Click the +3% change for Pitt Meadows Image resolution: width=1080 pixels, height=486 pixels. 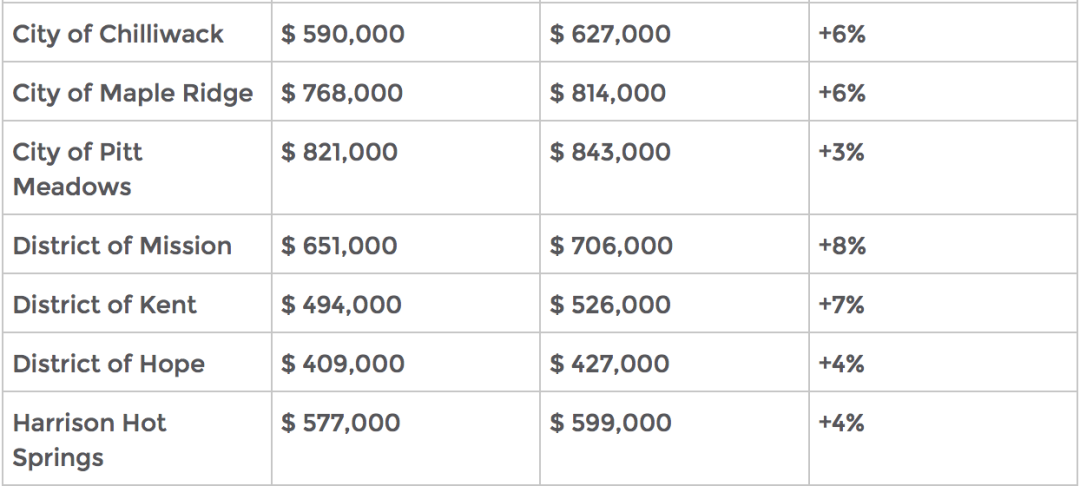[841, 152]
